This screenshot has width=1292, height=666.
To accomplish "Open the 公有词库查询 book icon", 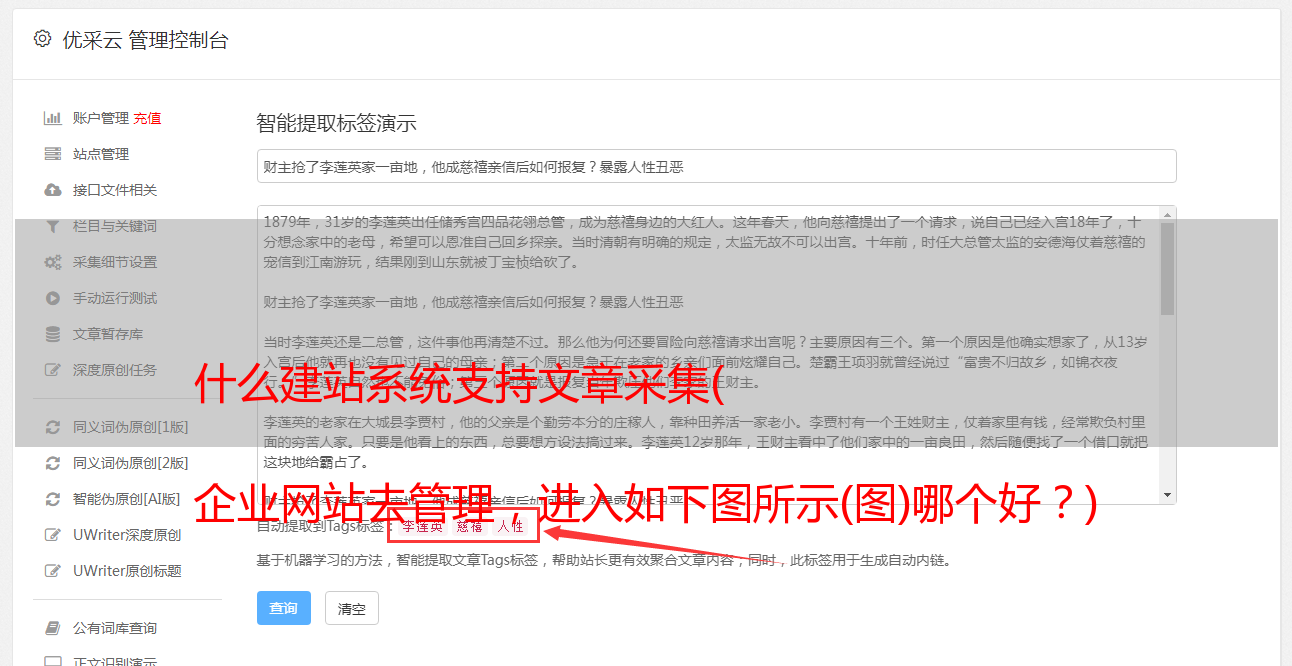I will tap(53, 628).
